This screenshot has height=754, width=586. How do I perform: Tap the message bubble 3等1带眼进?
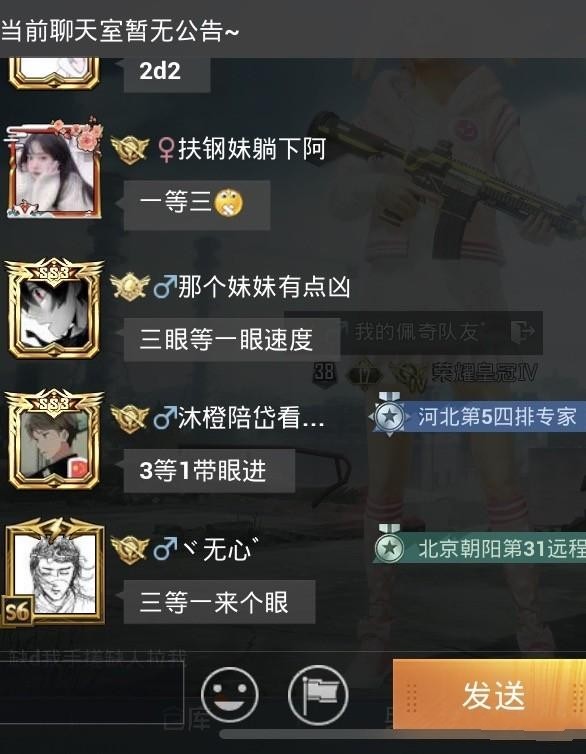[209, 470]
